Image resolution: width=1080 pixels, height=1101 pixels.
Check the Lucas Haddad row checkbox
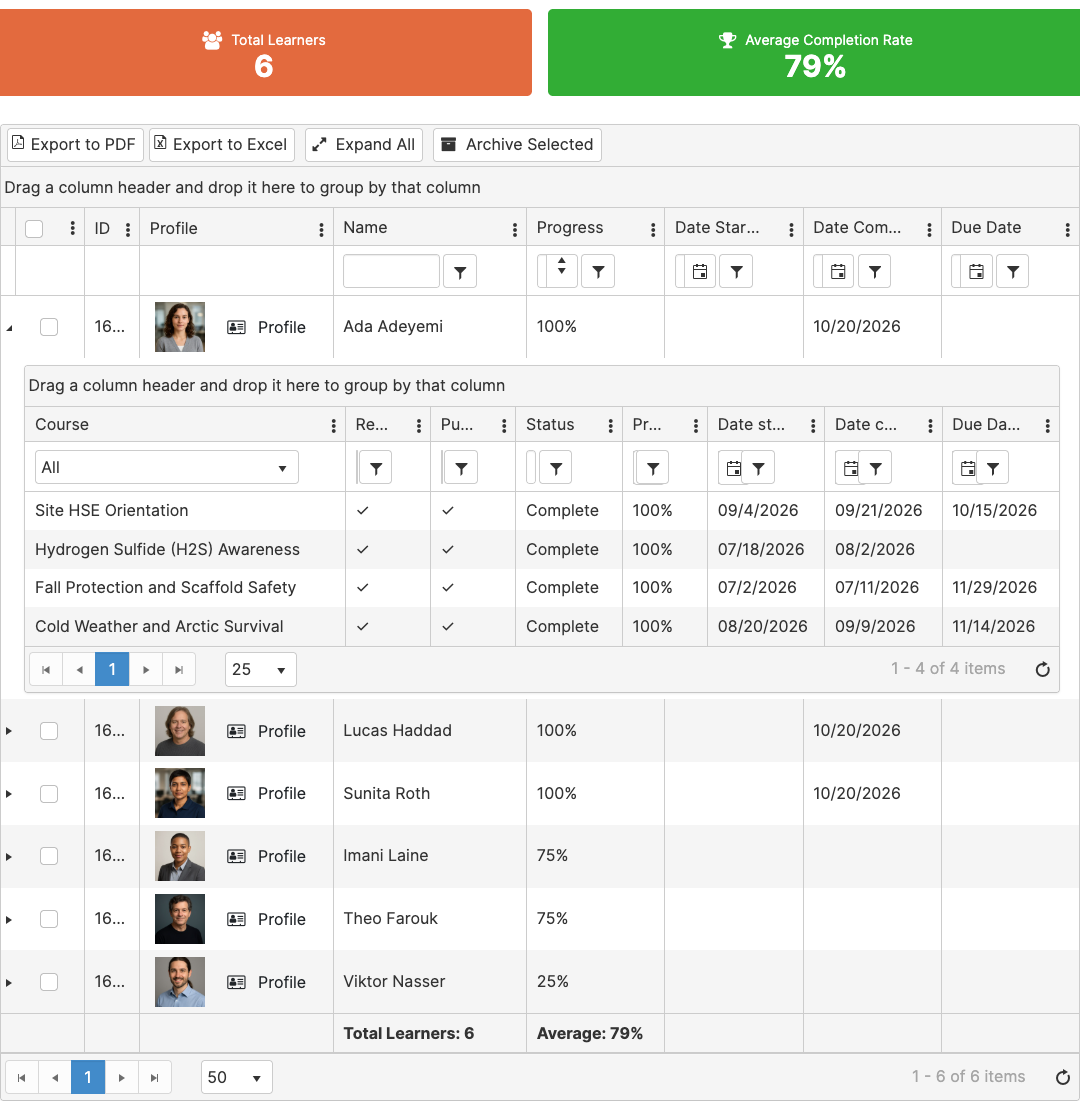tap(48, 731)
